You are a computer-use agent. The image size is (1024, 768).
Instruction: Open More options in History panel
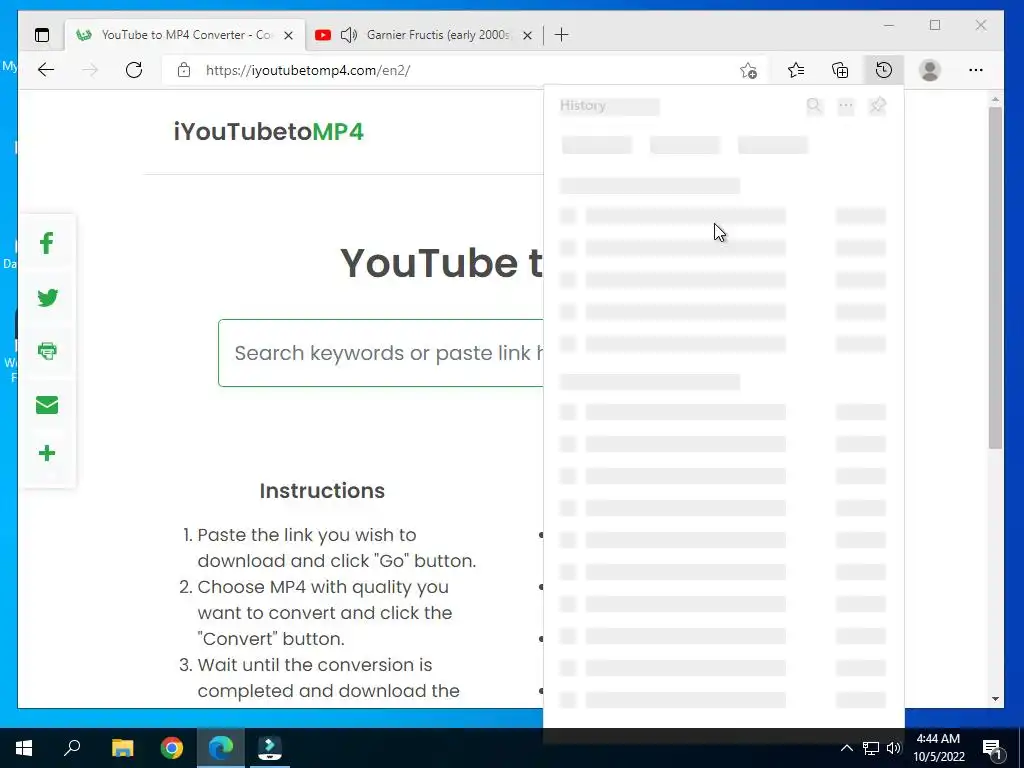846,105
